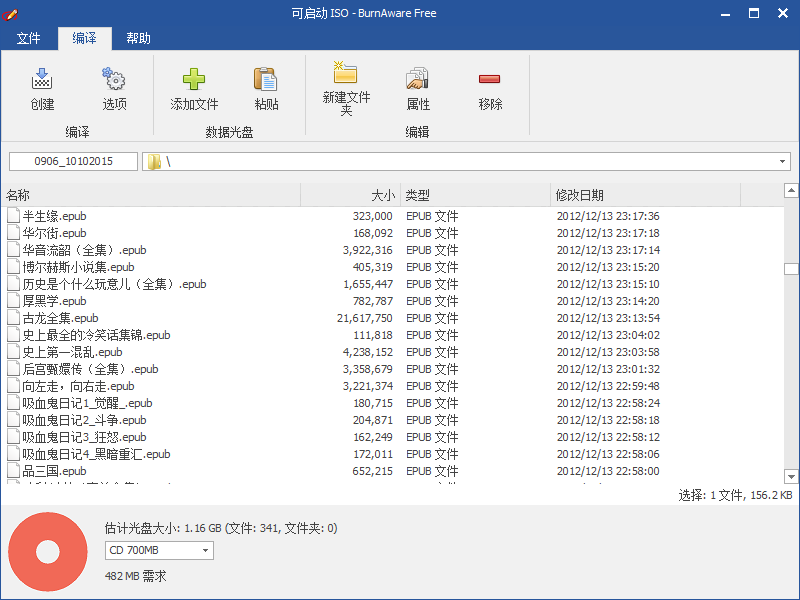
Task: Edit the disc label 0906_10102015 field
Action: [73, 162]
